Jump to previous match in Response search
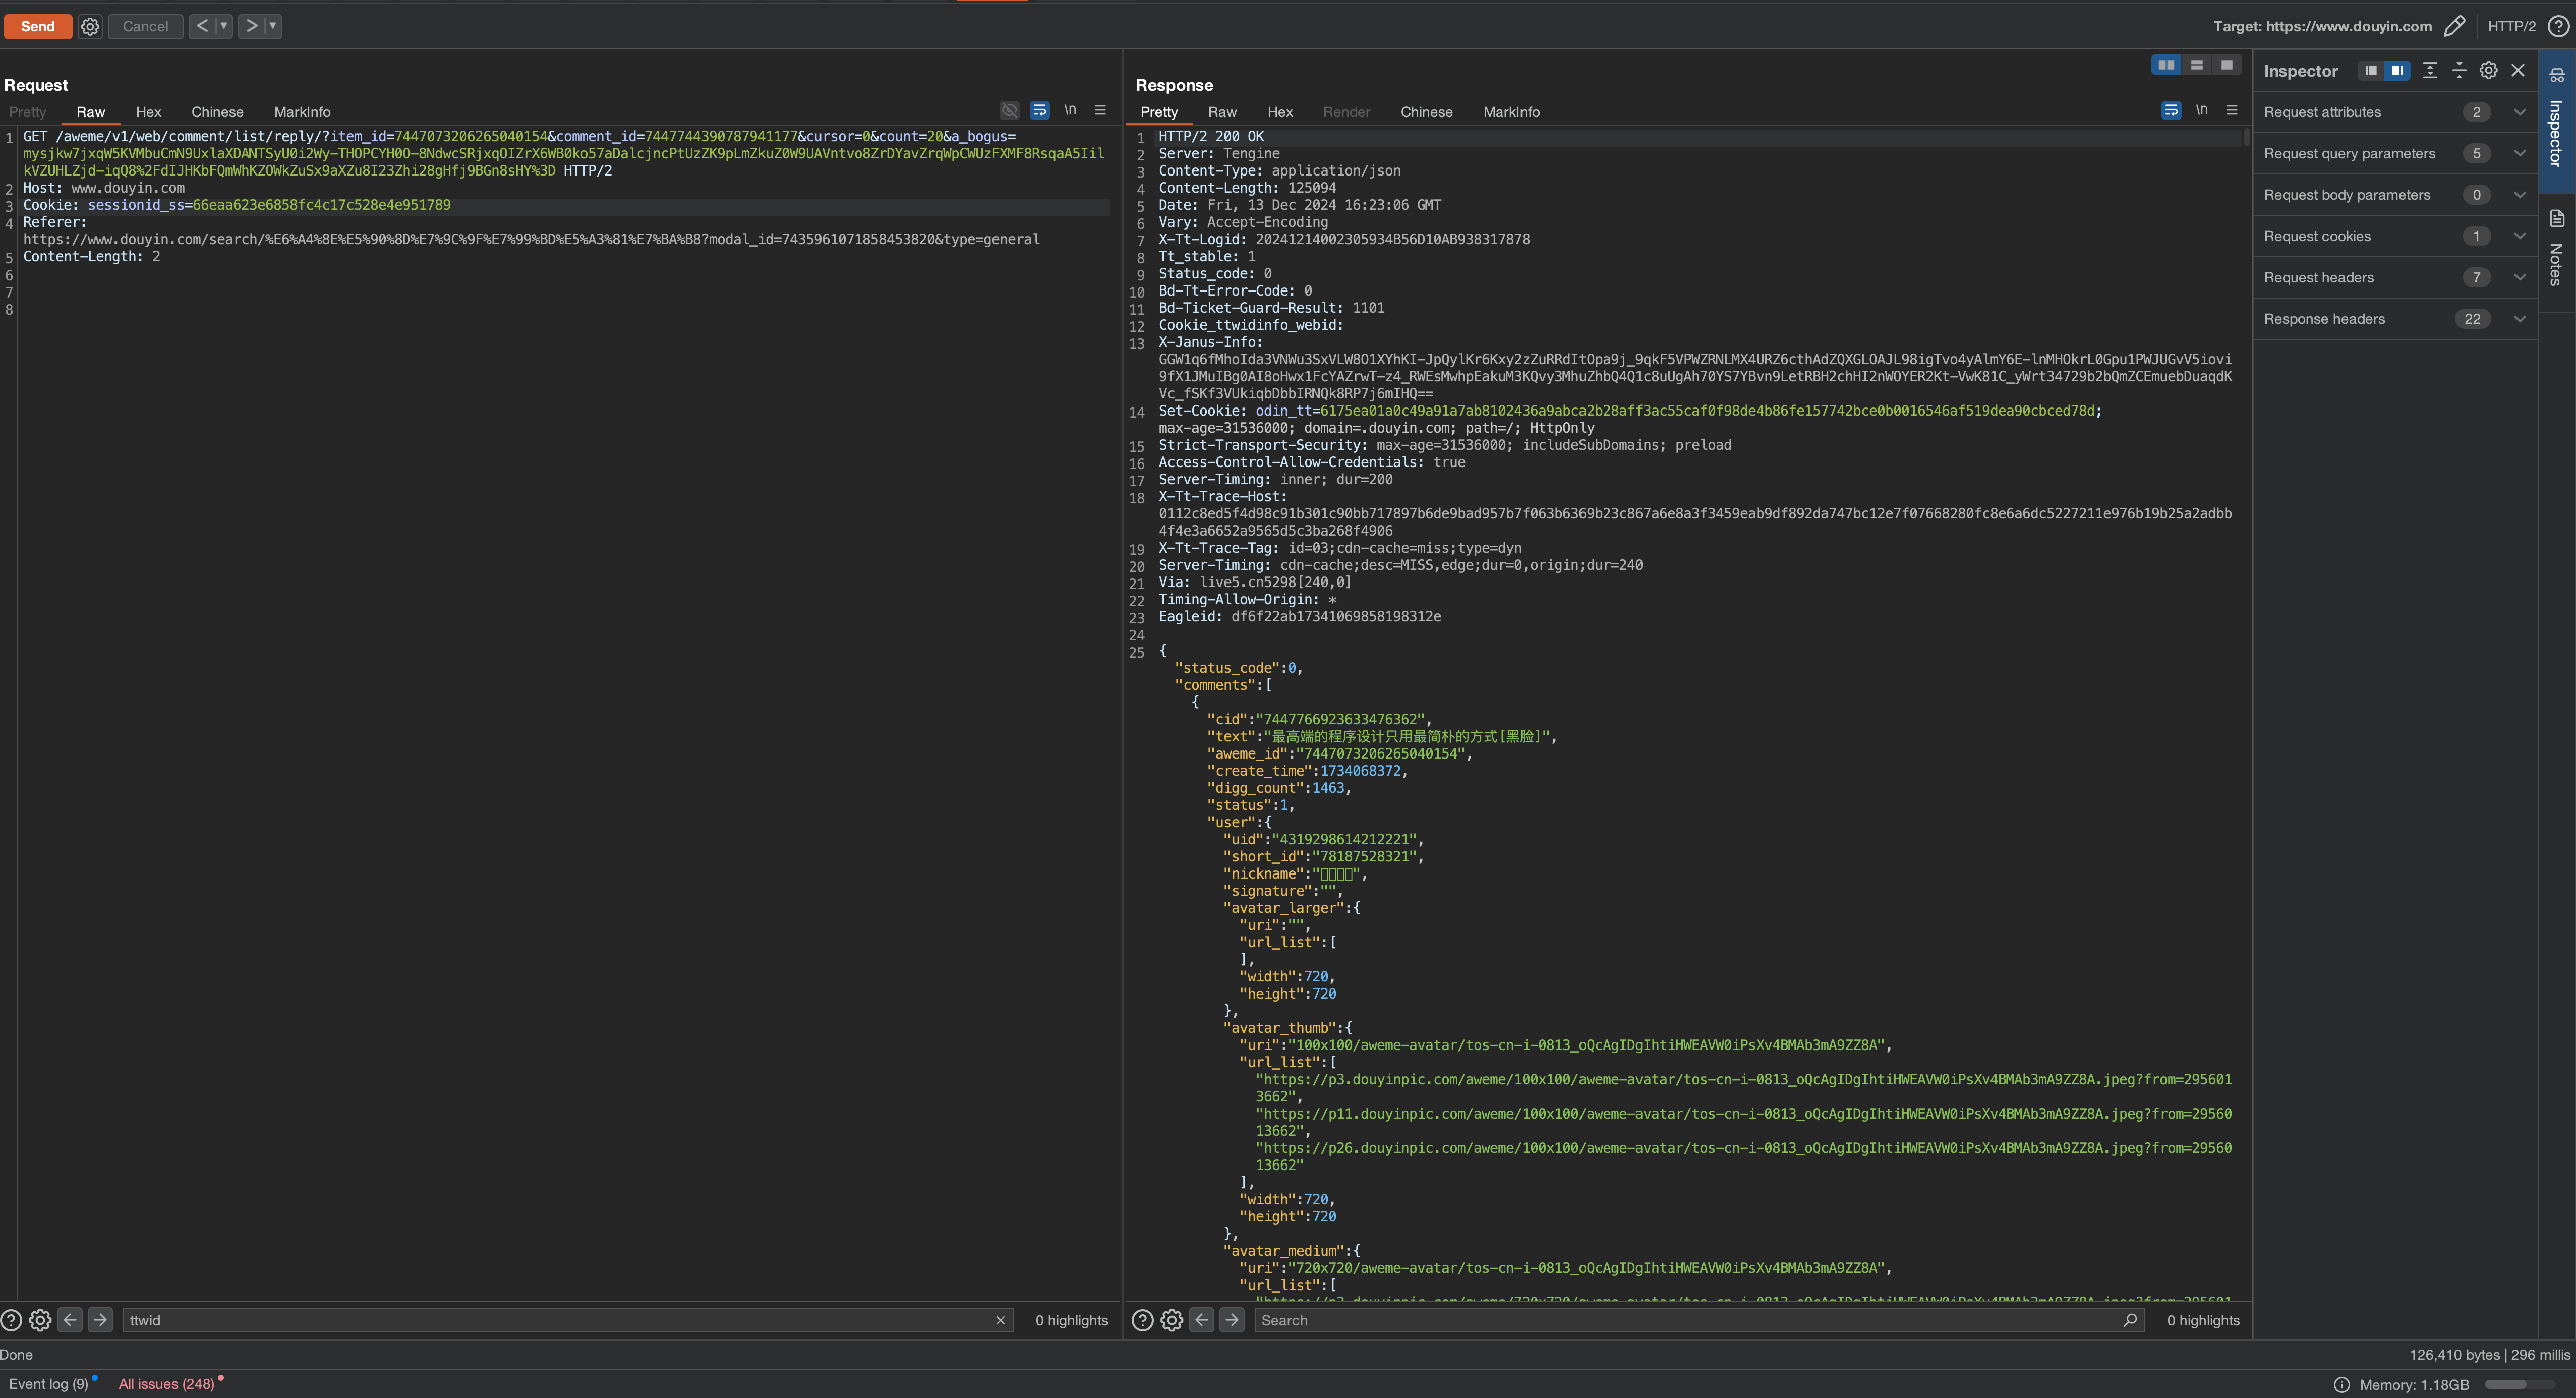Screen dimensions: 2576x1398 coord(1202,1320)
